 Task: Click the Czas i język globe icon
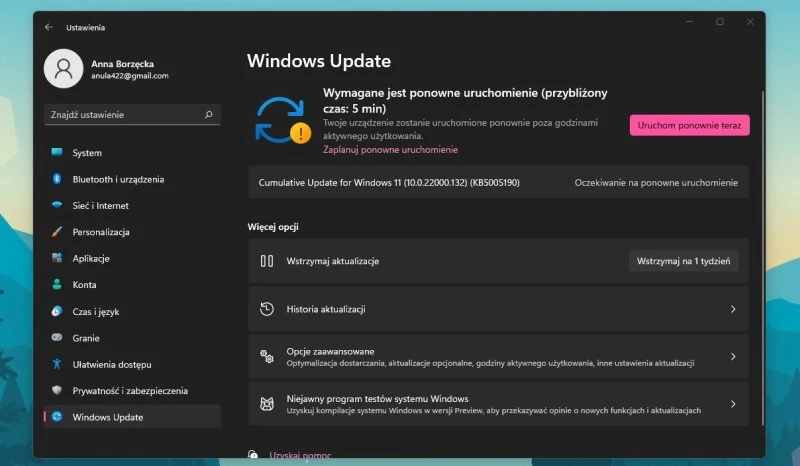coord(57,311)
